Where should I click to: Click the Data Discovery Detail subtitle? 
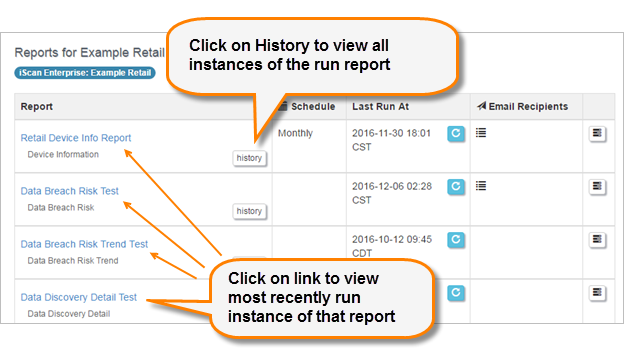click(68, 314)
